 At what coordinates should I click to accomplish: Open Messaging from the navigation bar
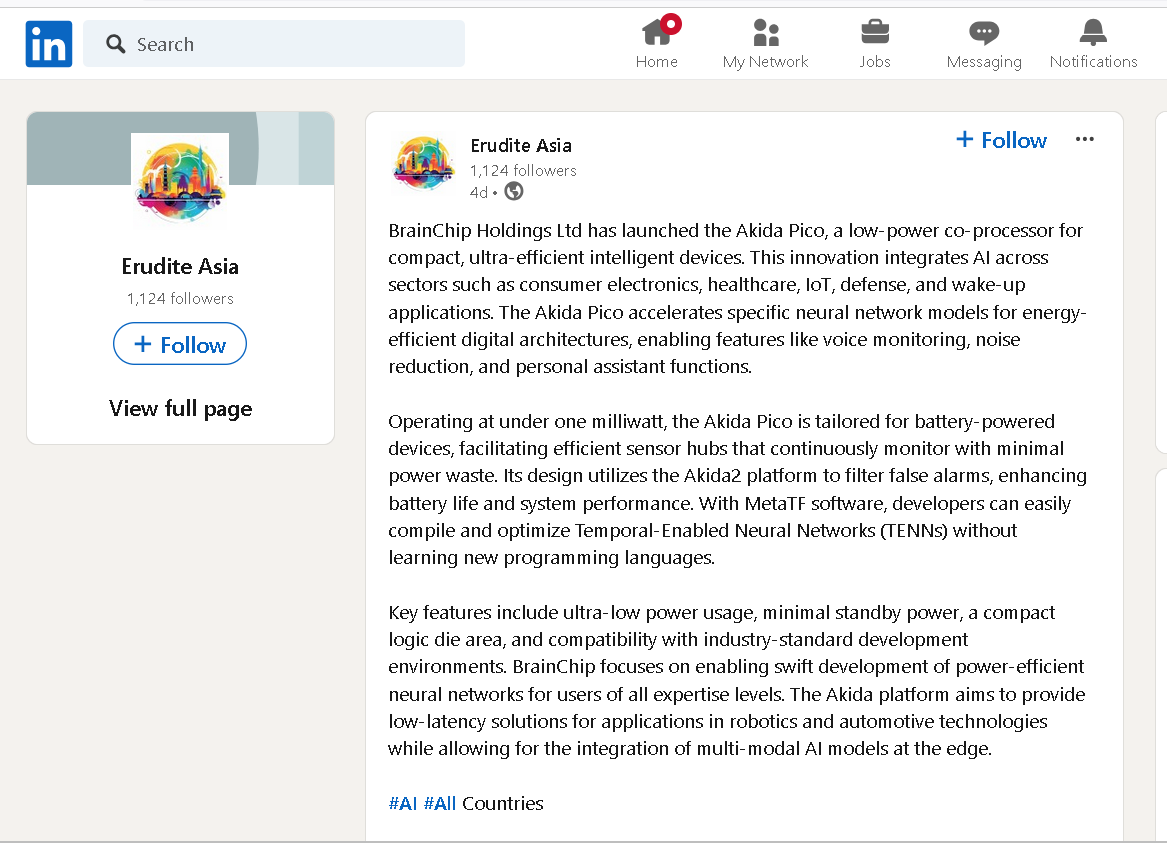[x=984, y=43]
